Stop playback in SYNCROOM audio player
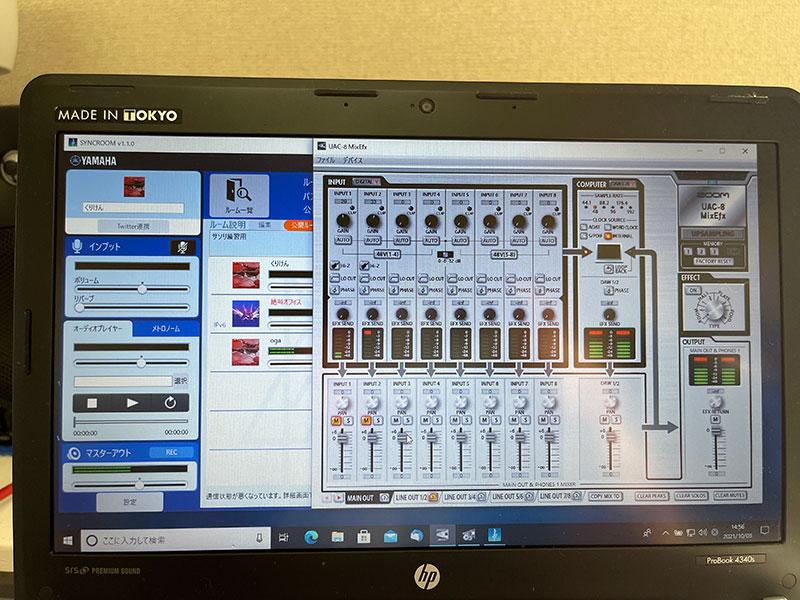This screenshot has height=600, width=800. tap(92, 403)
